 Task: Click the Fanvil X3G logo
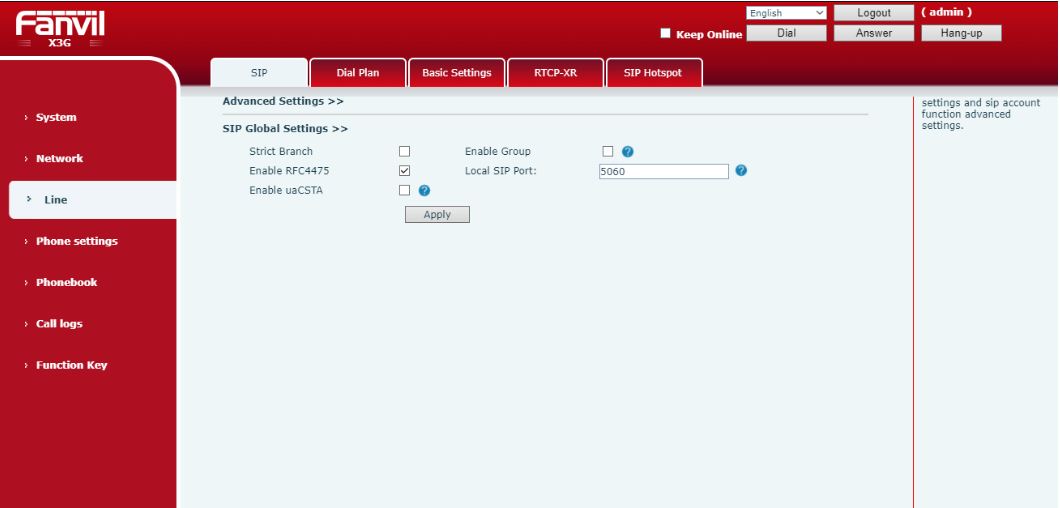coord(60,29)
